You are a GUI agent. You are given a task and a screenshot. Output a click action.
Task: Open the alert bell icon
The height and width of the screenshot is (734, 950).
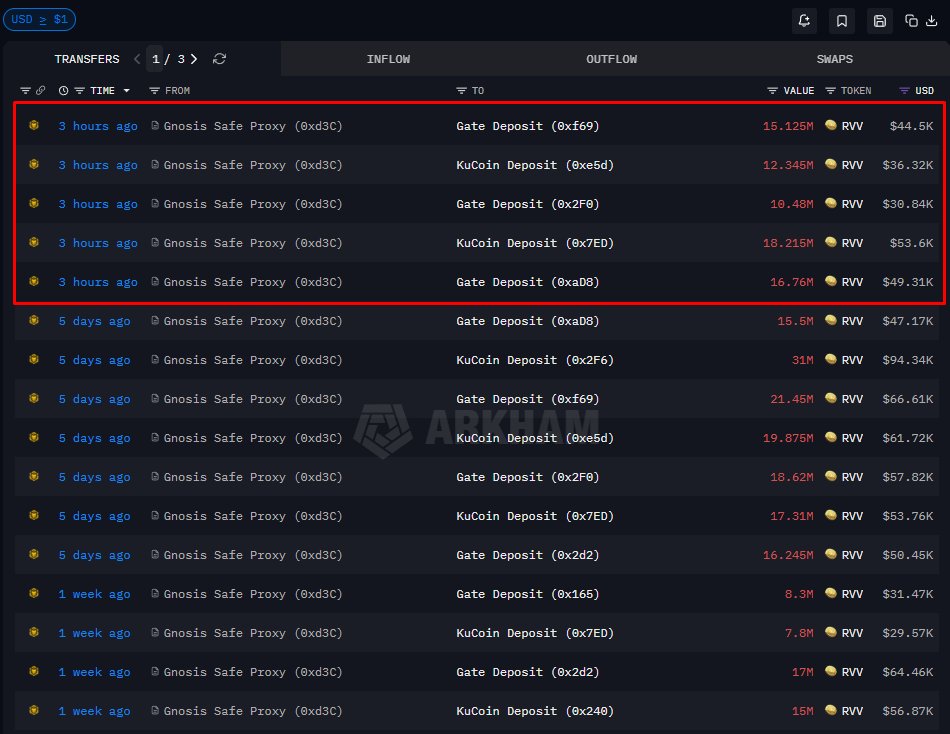coord(804,21)
